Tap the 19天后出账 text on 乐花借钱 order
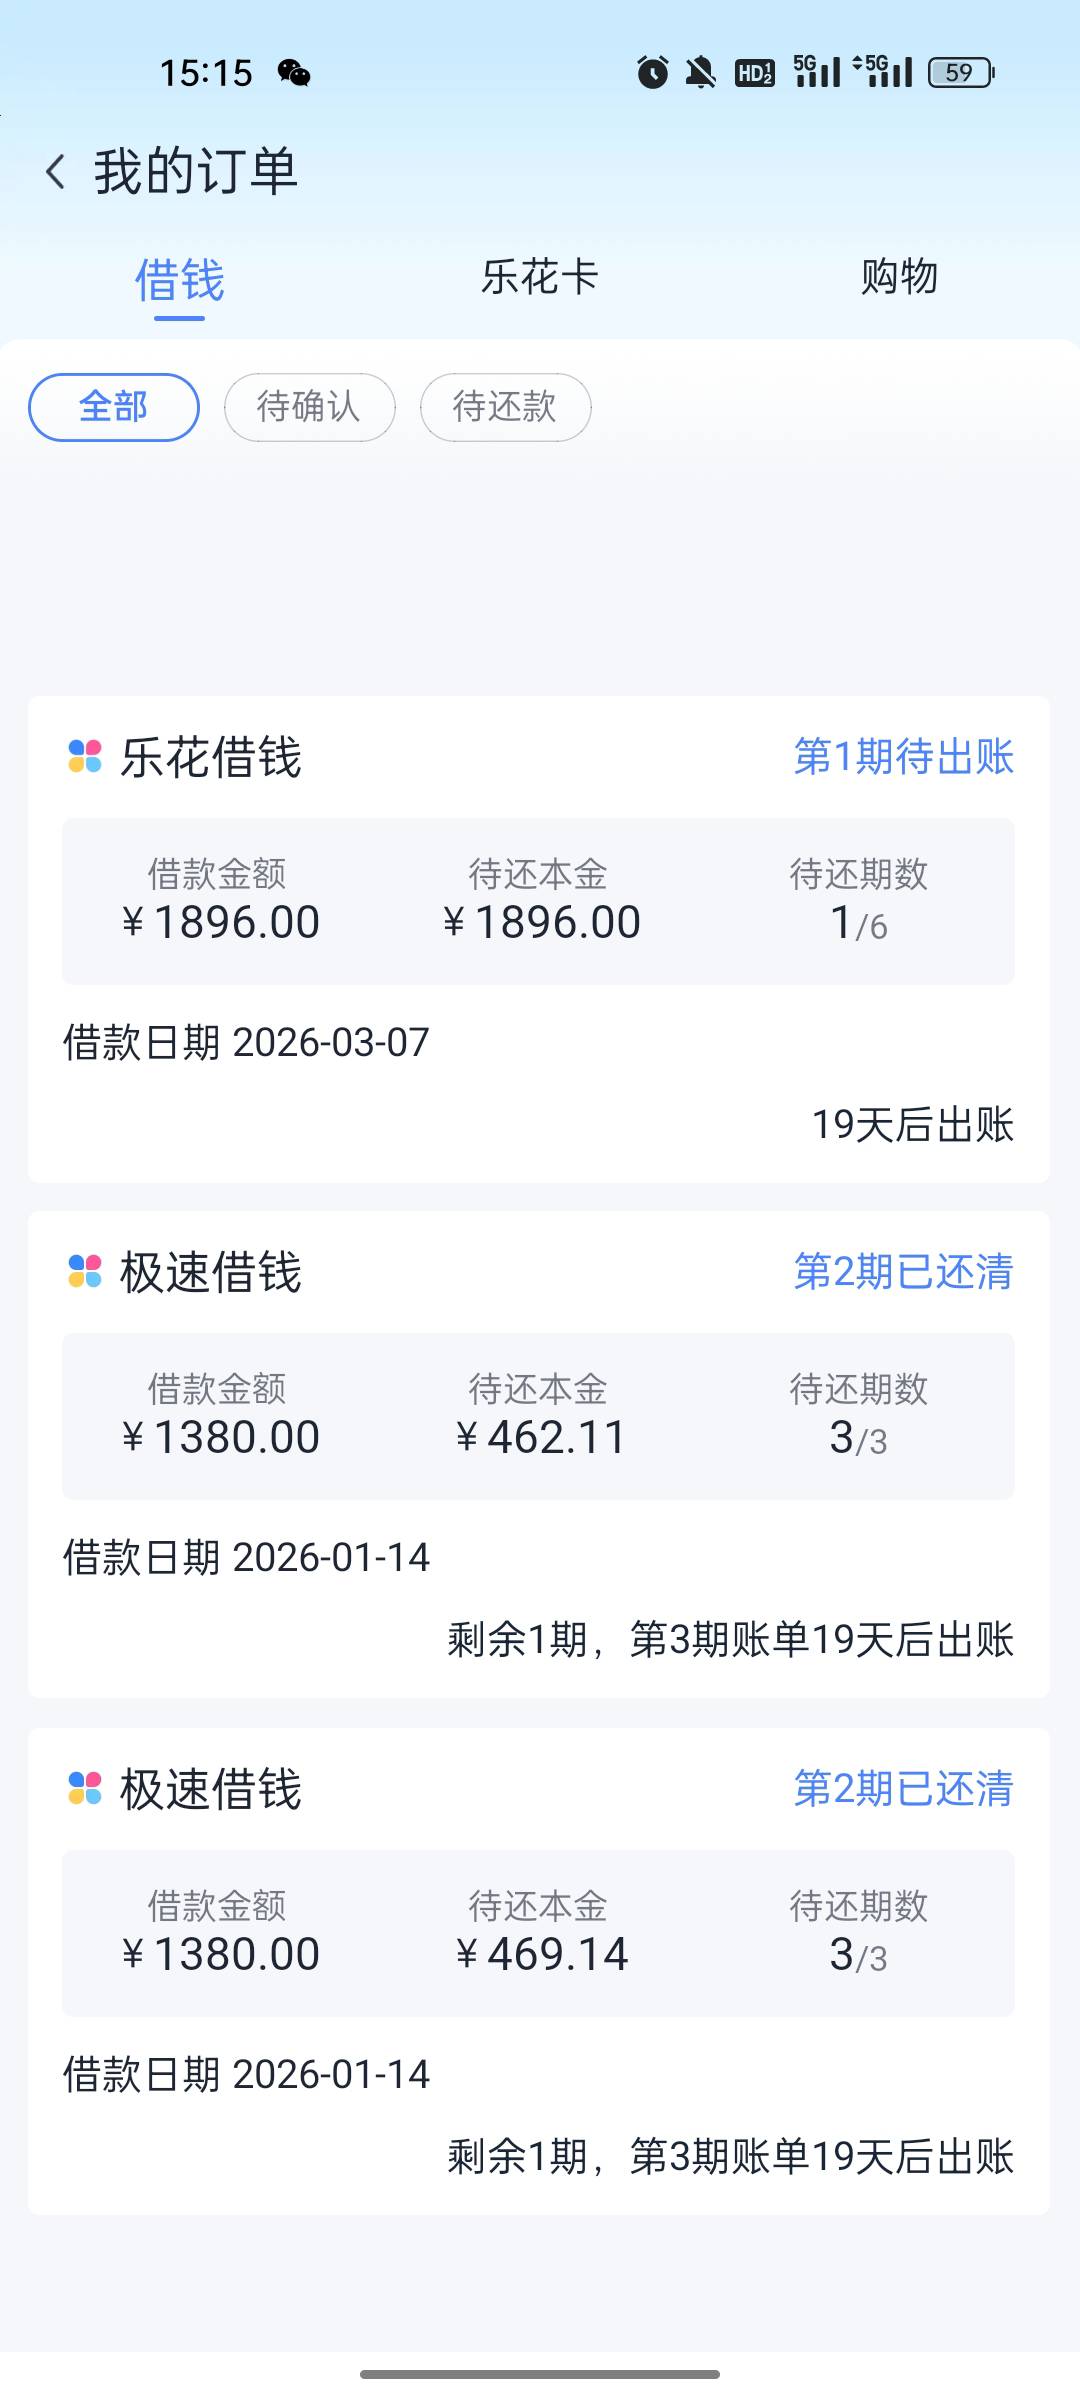This screenshot has height=2400, width=1080. (x=912, y=1125)
